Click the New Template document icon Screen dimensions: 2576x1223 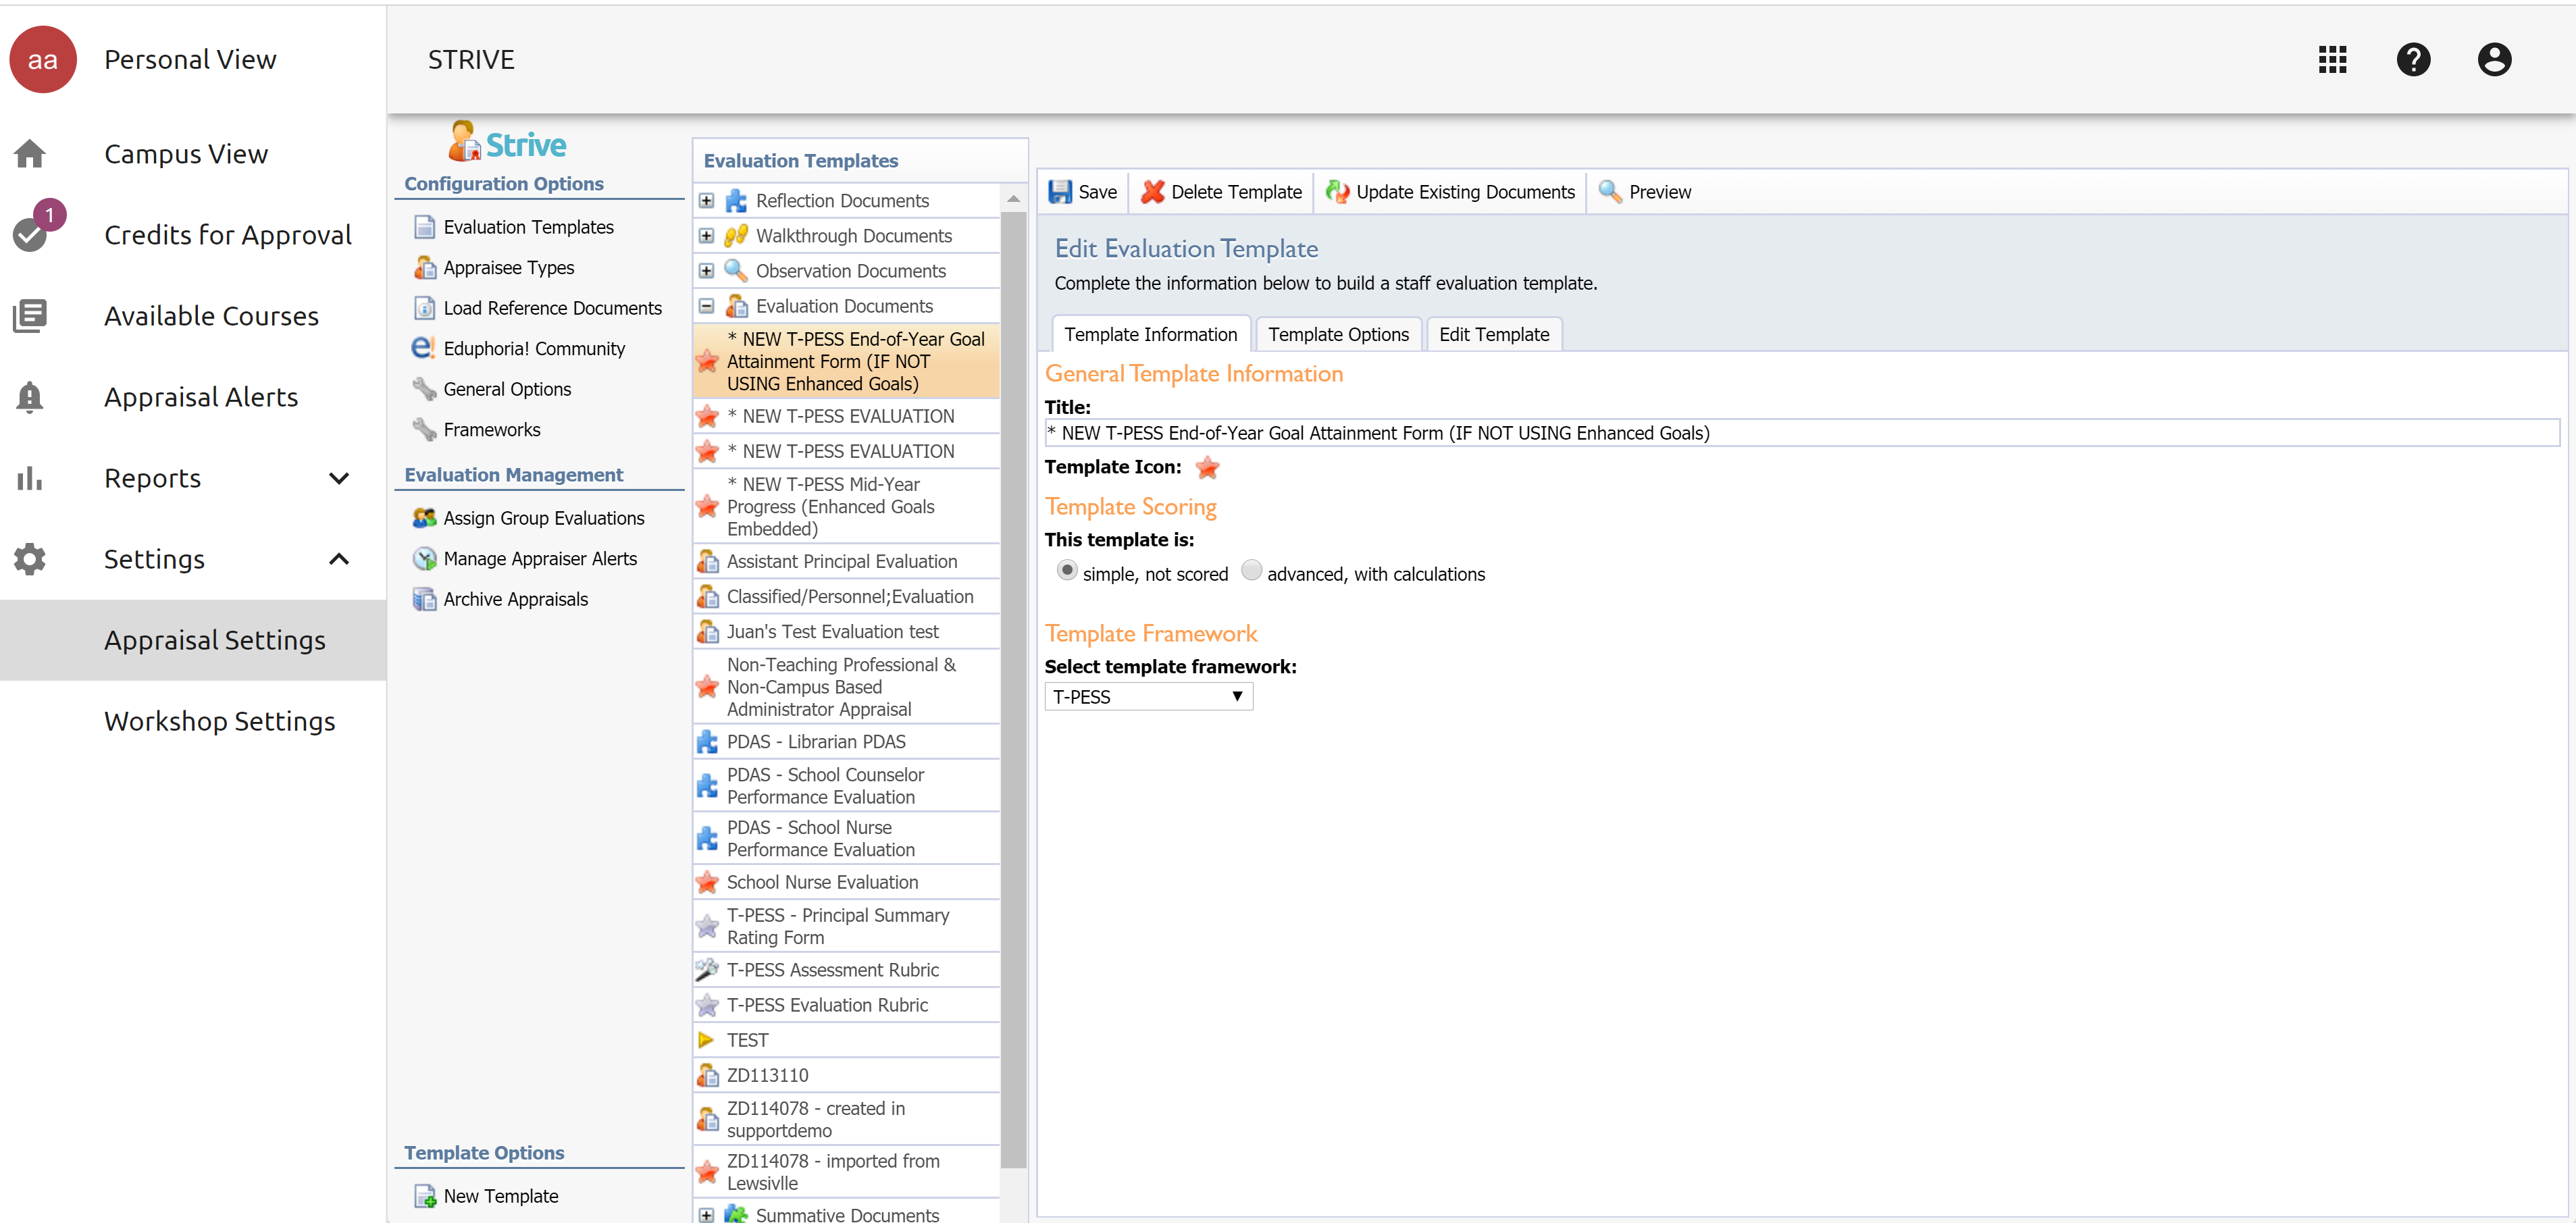[x=425, y=1196]
